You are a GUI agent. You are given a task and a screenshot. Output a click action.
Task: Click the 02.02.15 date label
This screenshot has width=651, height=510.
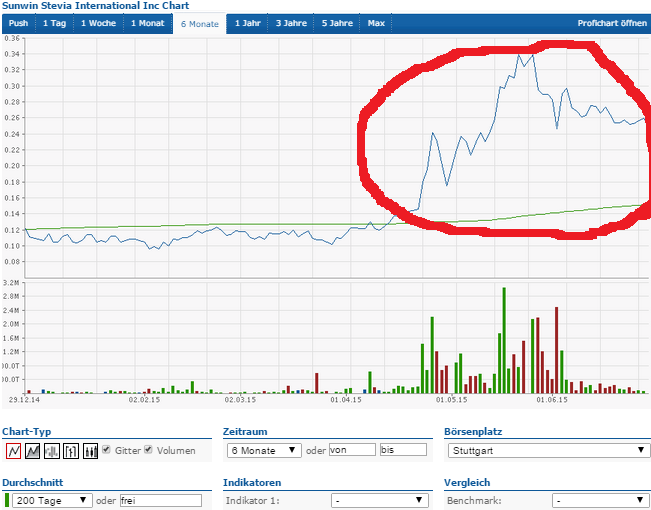tap(144, 400)
